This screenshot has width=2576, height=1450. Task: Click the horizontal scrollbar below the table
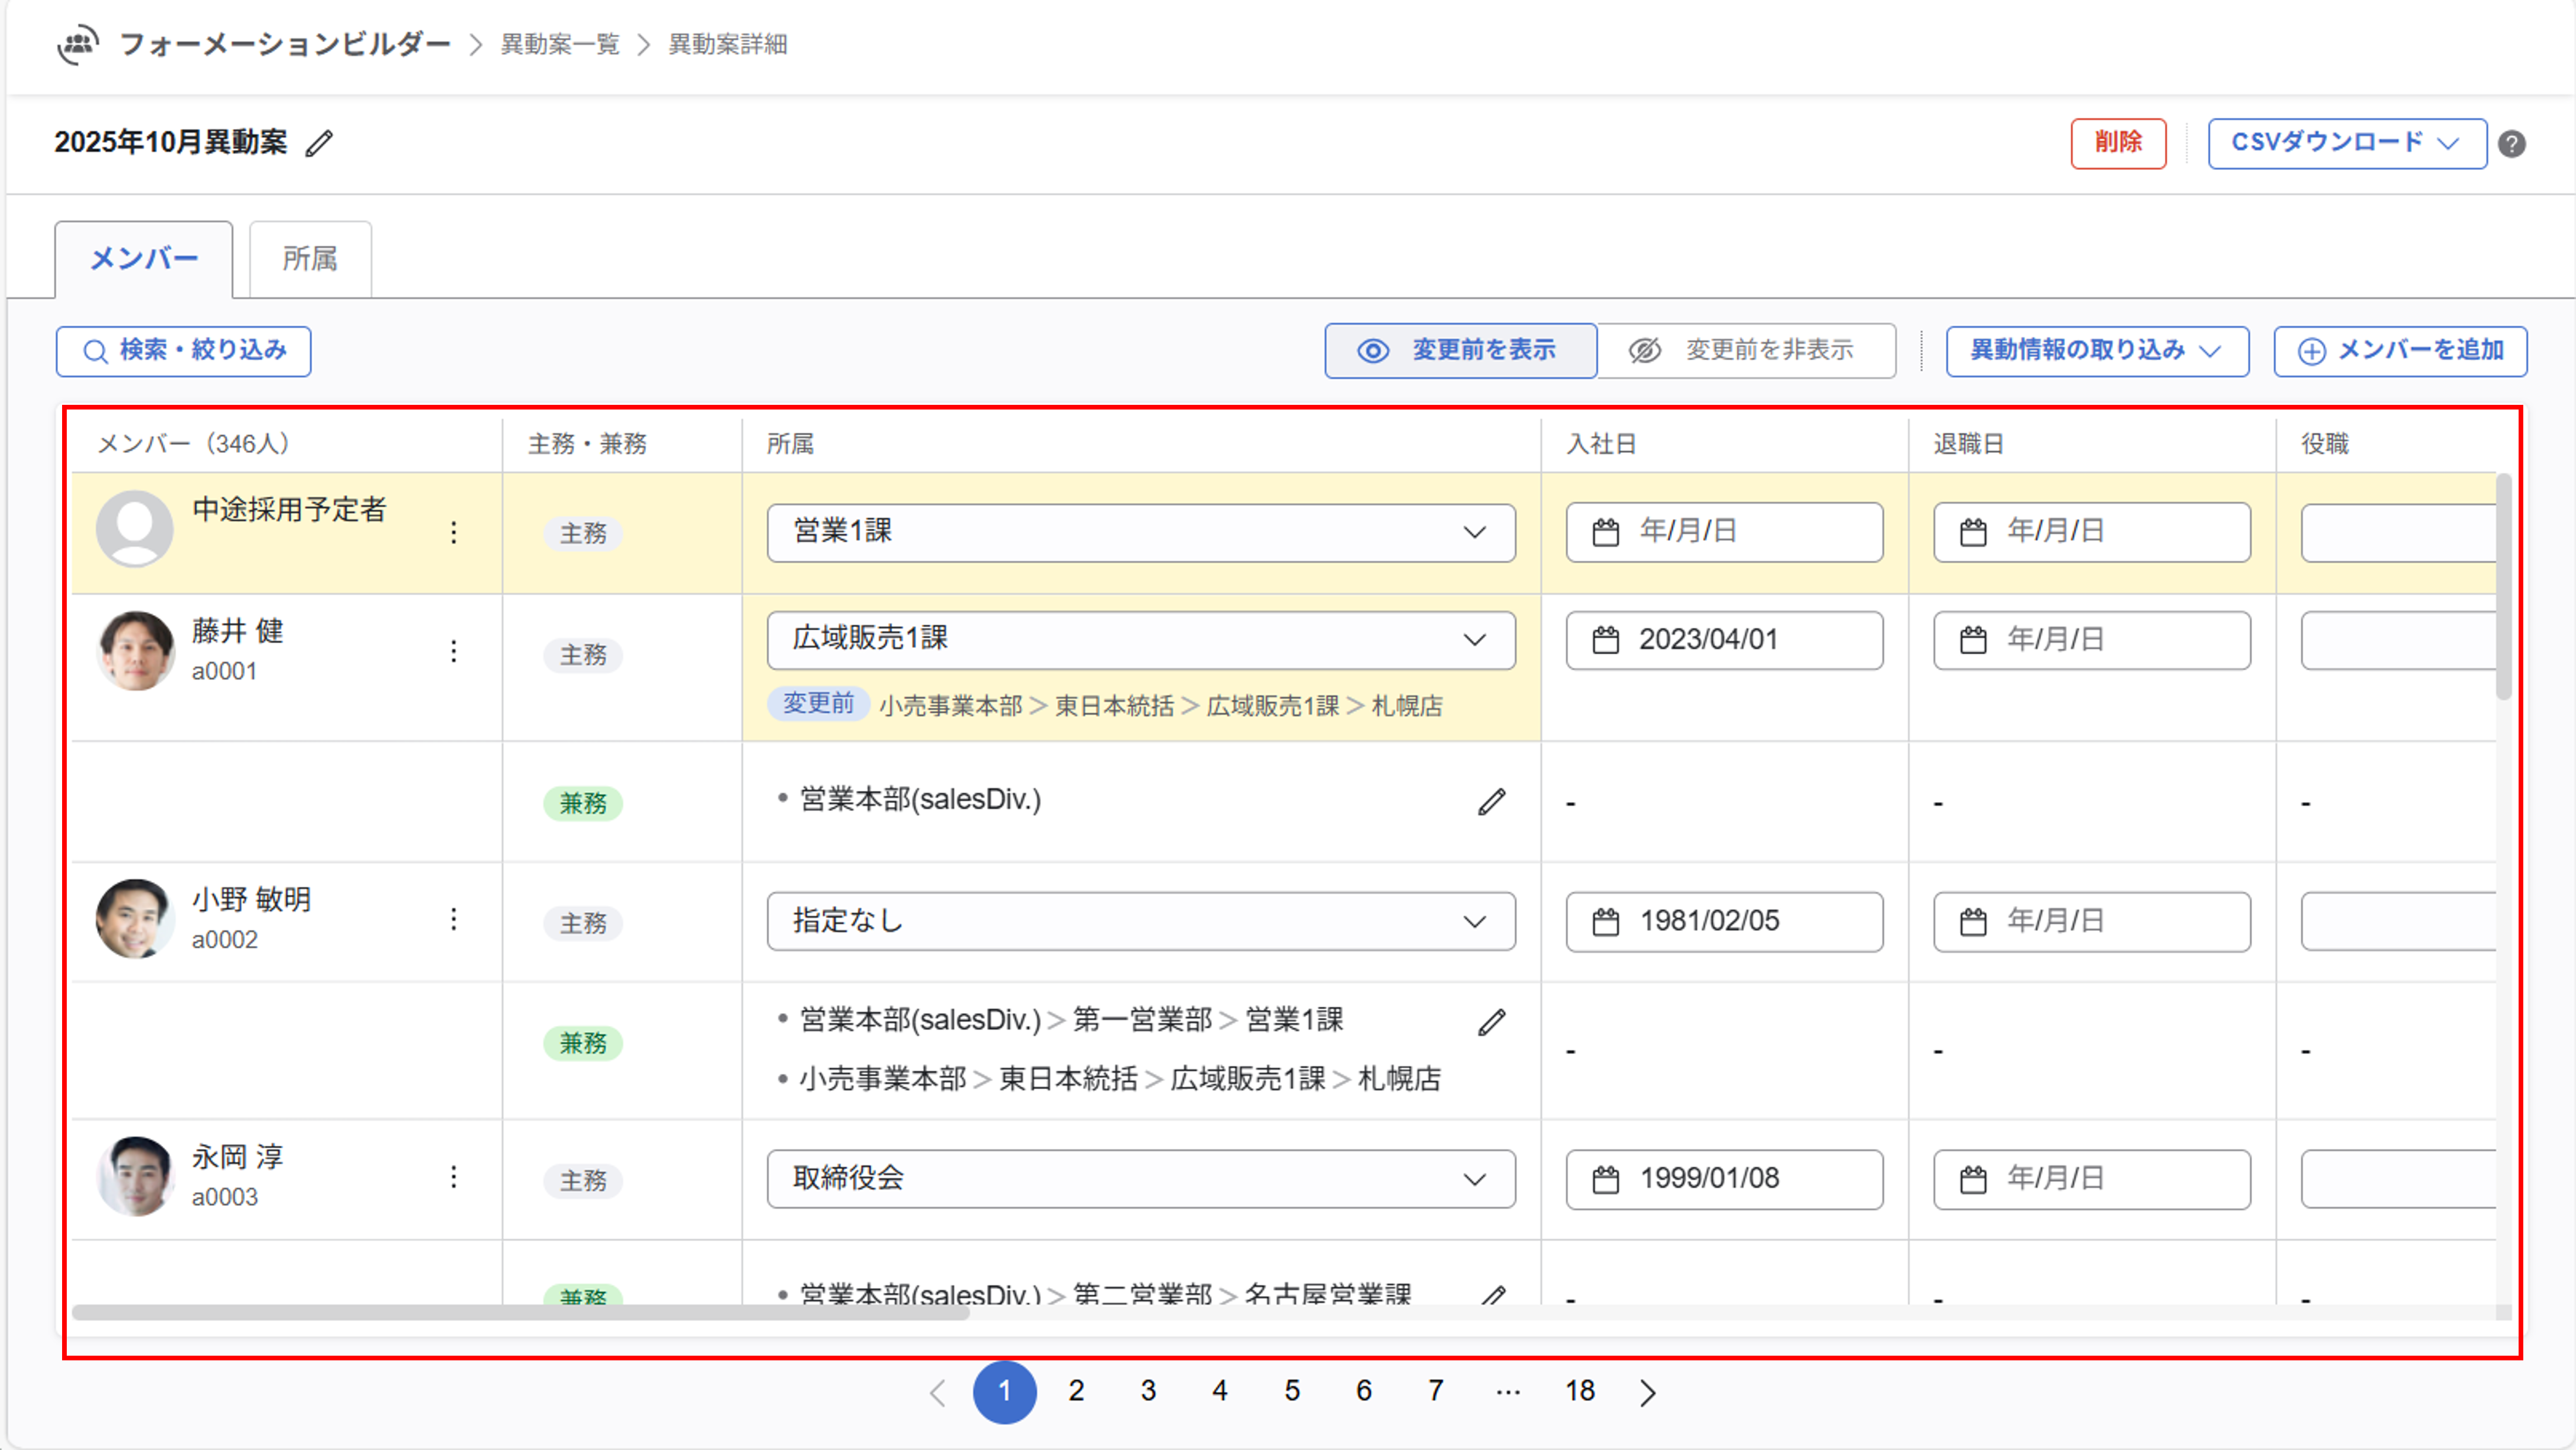[x=520, y=1312]
